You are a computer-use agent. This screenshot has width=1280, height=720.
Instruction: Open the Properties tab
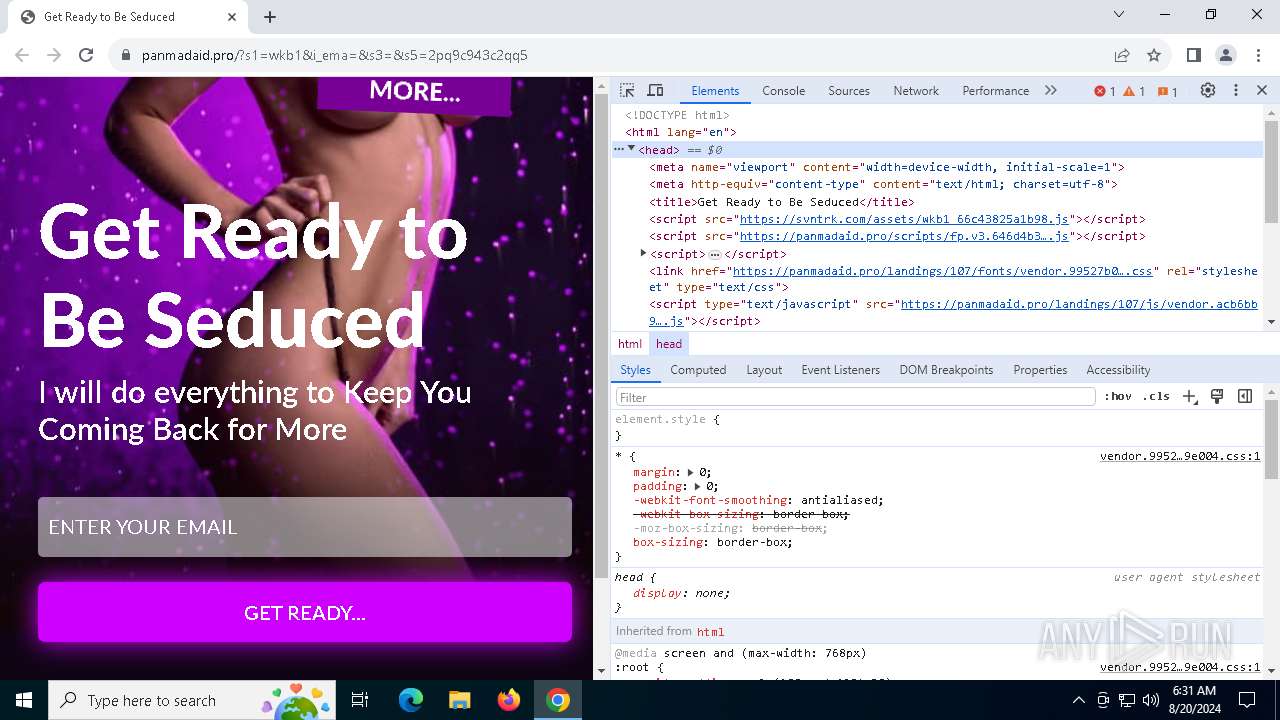point(1040,370)
